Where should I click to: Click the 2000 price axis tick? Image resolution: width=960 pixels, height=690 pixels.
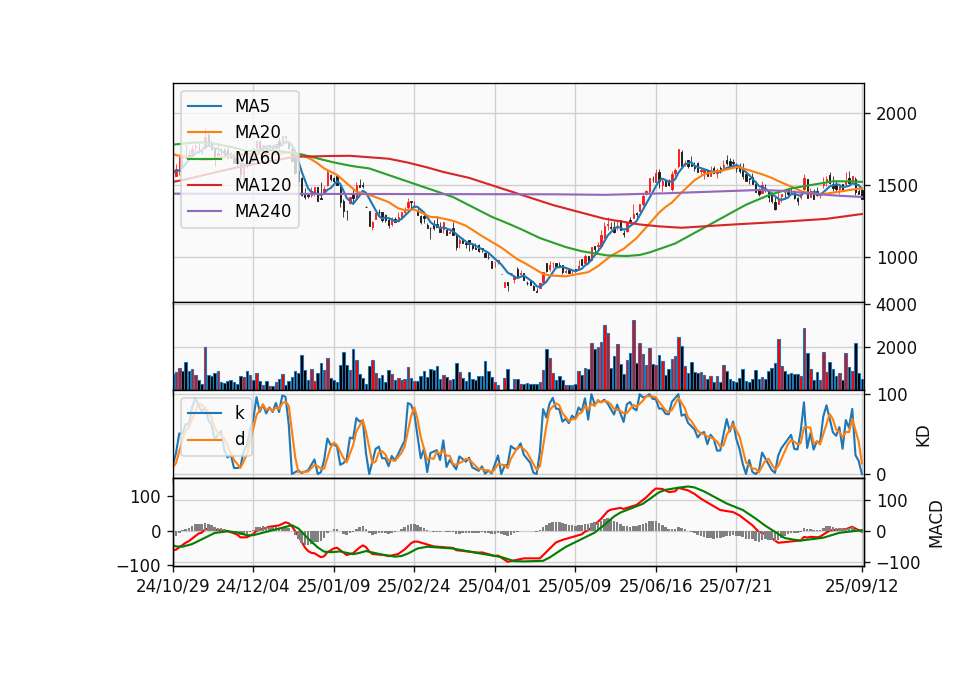[x=896, y=114]
